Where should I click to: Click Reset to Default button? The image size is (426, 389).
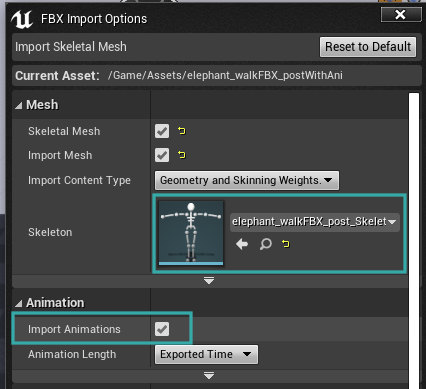coord(368,47)
